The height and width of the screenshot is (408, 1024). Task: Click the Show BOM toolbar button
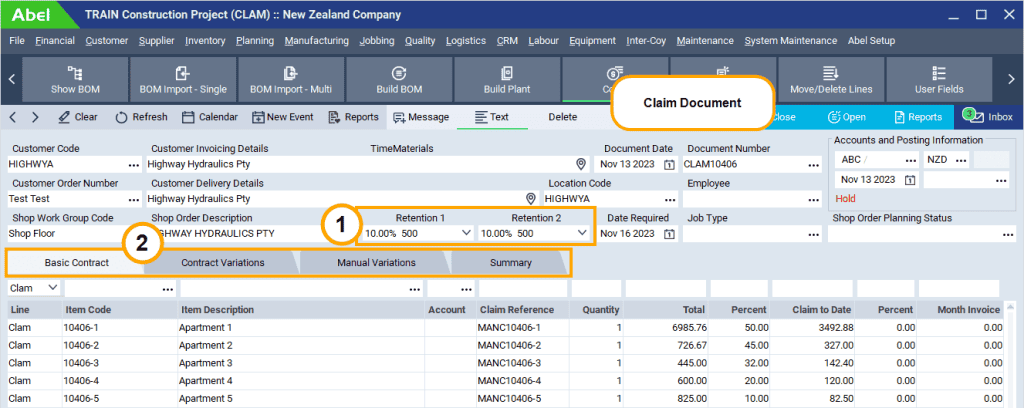tap(75, 79)
